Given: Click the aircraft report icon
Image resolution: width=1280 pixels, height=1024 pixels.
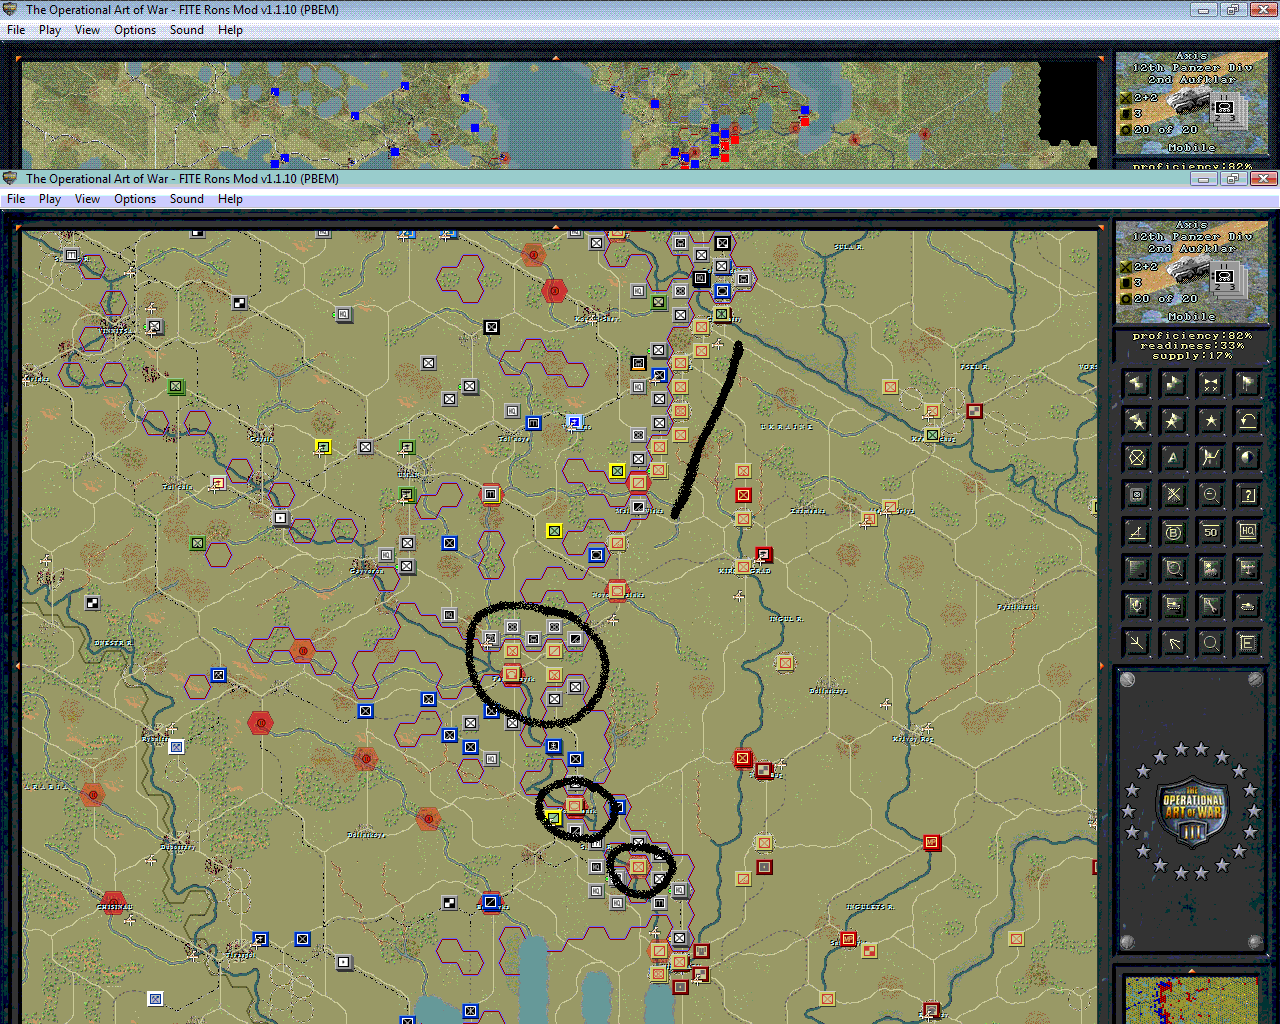Looking at the screenshot, I should pos(1248,569).
